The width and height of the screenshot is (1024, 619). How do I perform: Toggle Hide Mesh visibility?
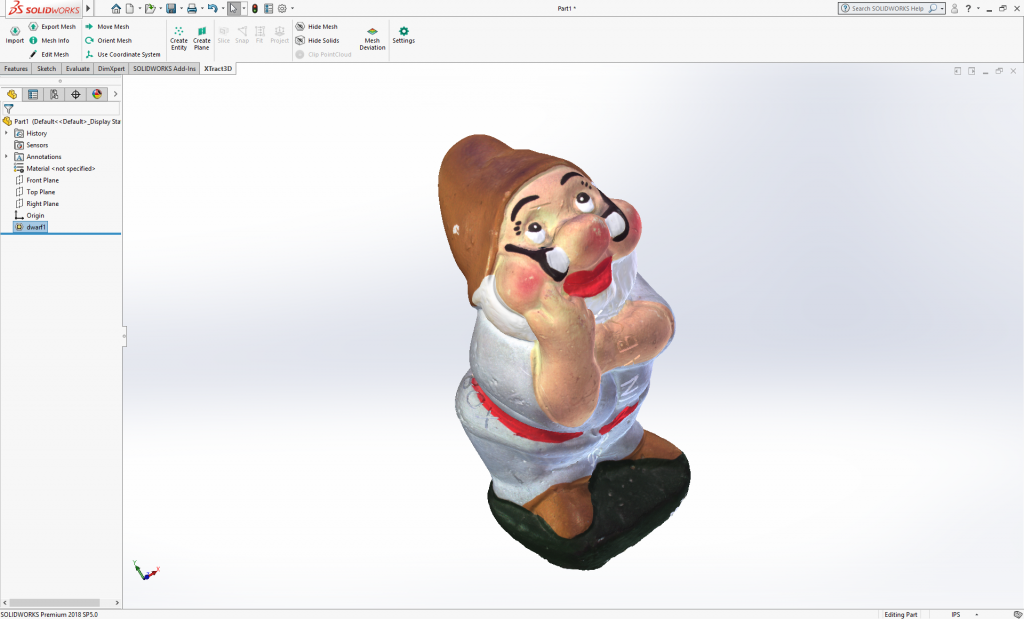point(322,27)
